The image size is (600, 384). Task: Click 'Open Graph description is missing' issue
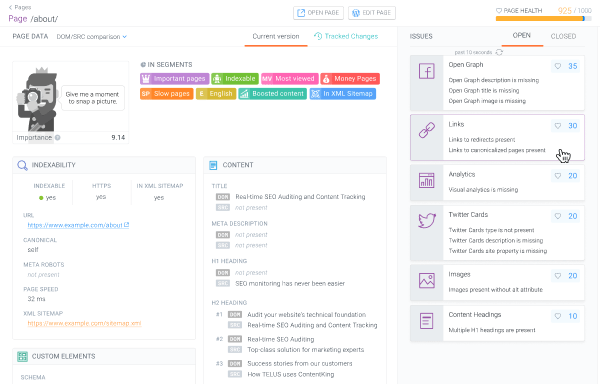click(x=494, y=80)
